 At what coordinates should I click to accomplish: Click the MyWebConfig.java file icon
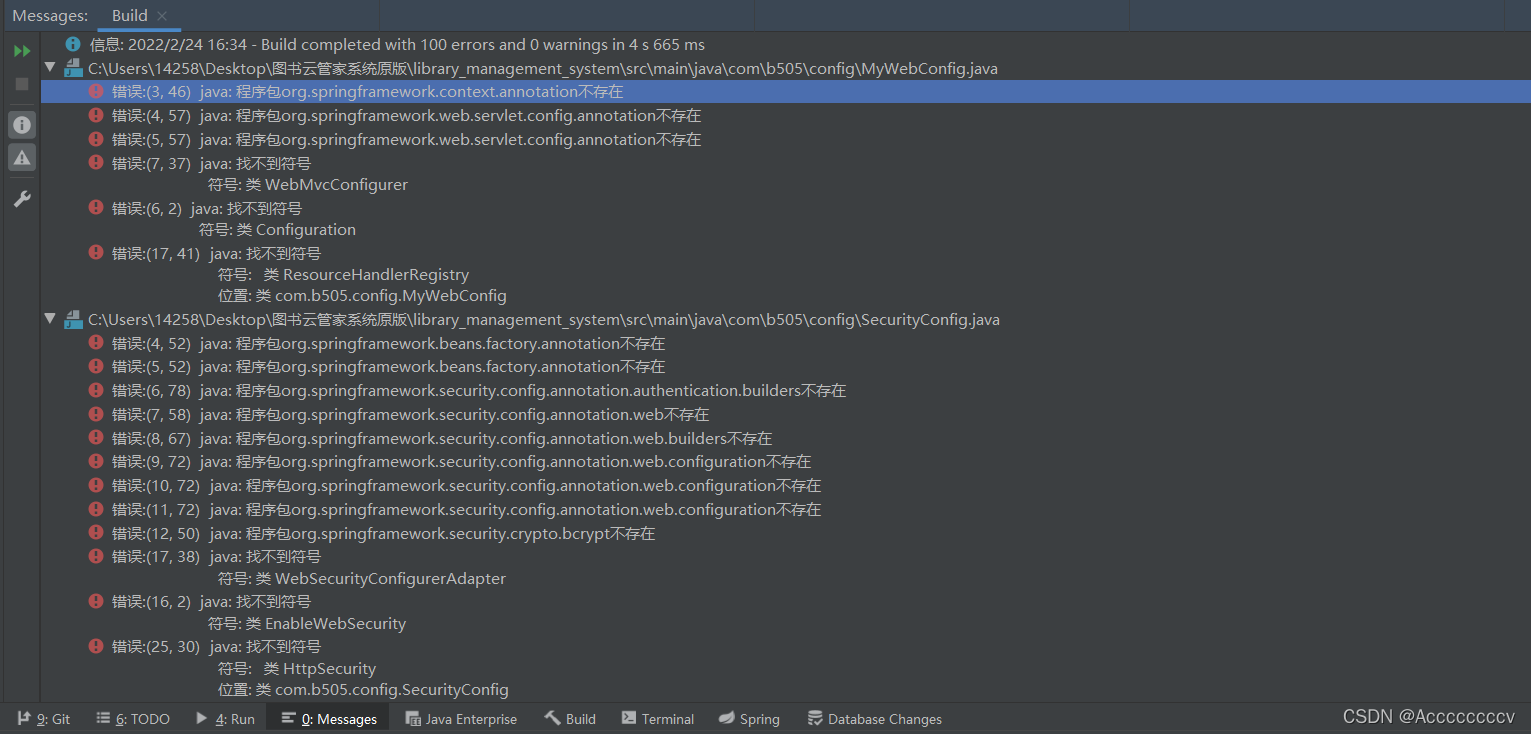pos(73,68)
